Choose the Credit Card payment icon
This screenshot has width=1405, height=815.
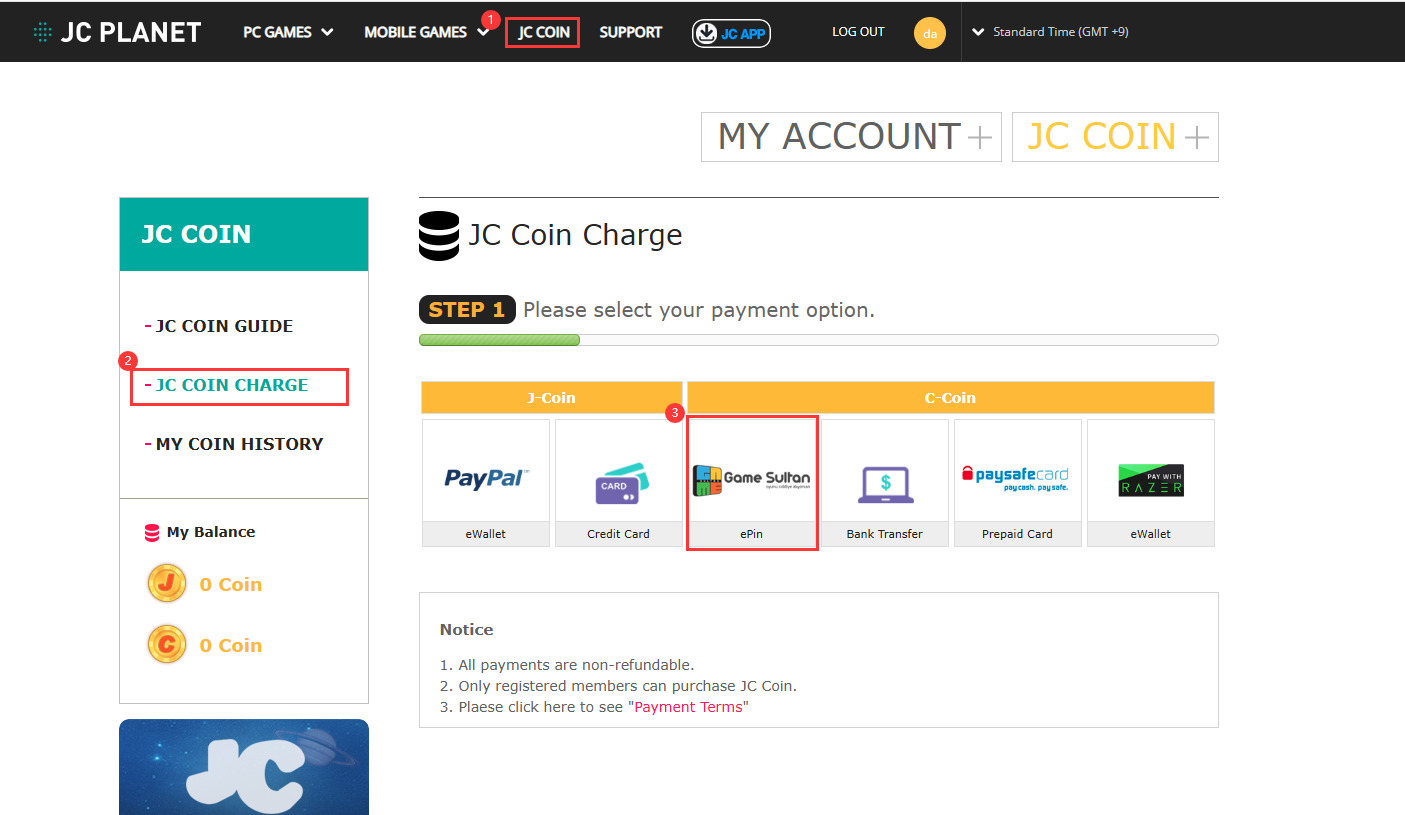point(619,481)
